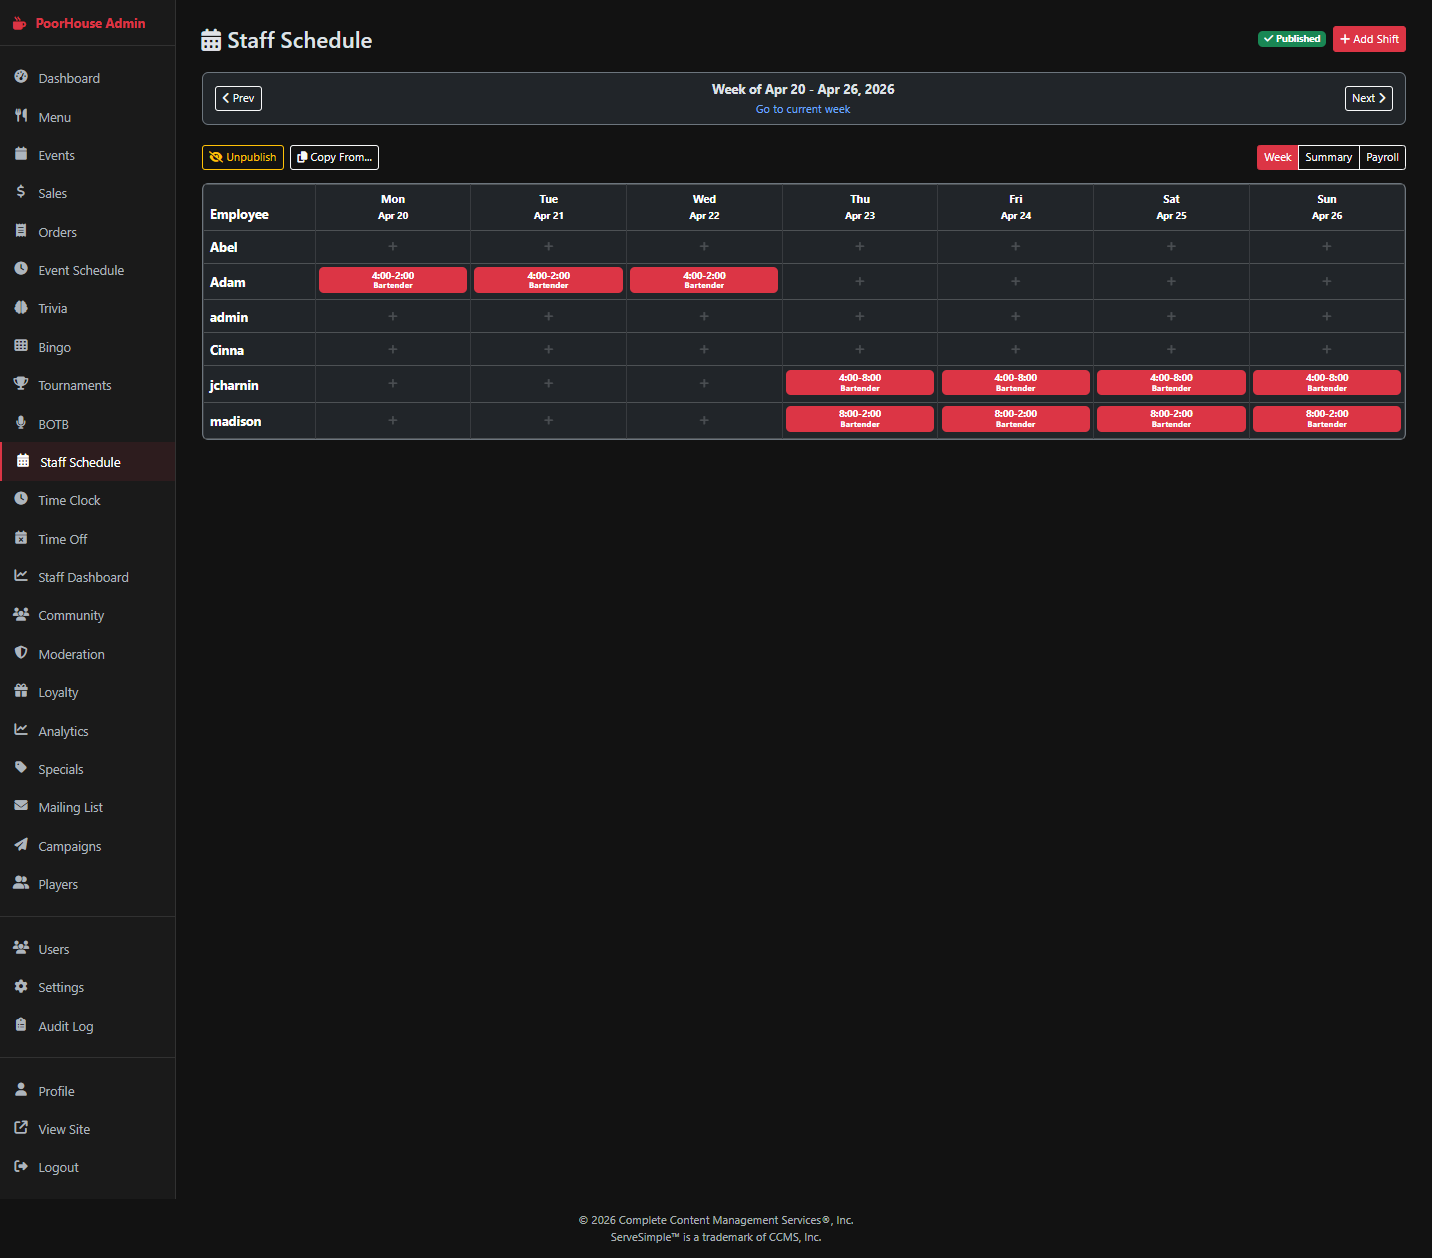Viewport: 1432px width, 1258px height.
Task: Open jcharnin's Thursday 4:00-8:00 shift
Action: [x=860, y=383]
